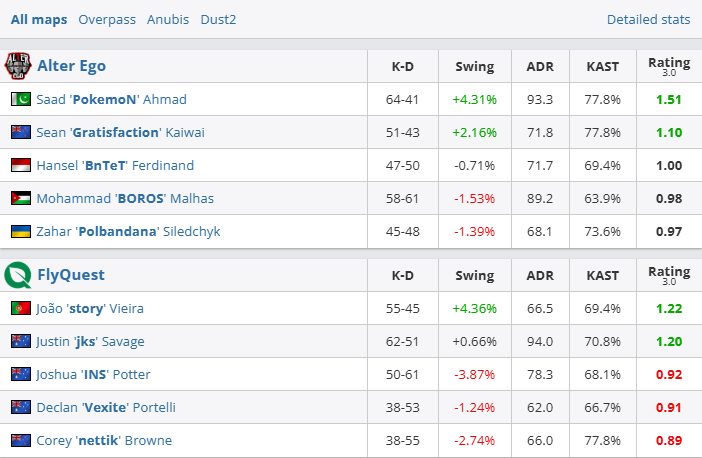The image size is (702, 458).
Task: Click the Swing column header for Alter Ego
Action: [474, 67]
